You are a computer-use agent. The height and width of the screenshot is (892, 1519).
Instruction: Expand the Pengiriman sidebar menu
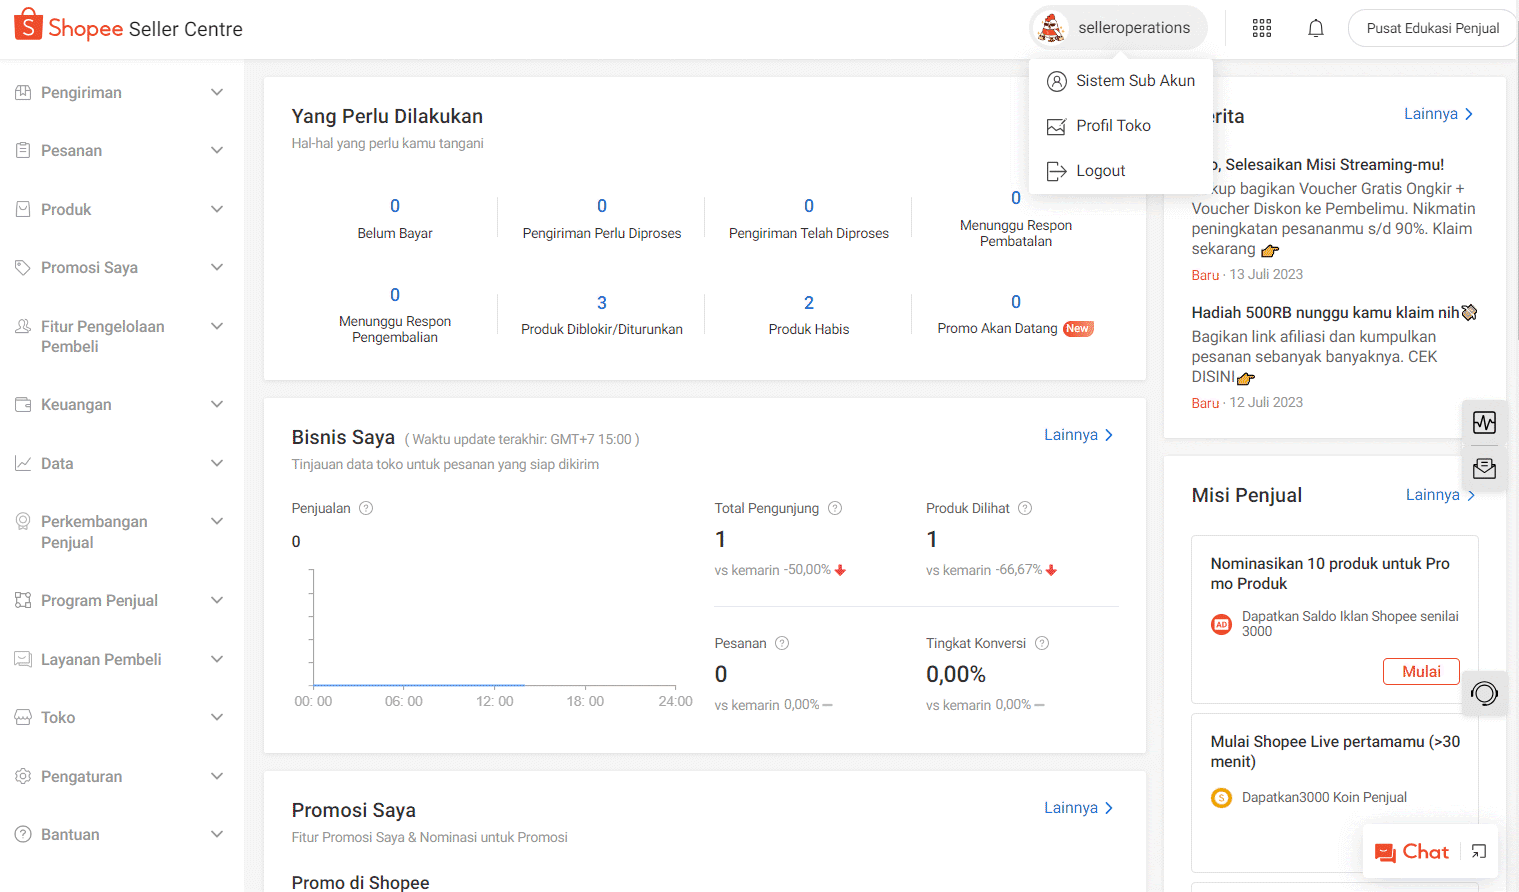tap(120, 93)
